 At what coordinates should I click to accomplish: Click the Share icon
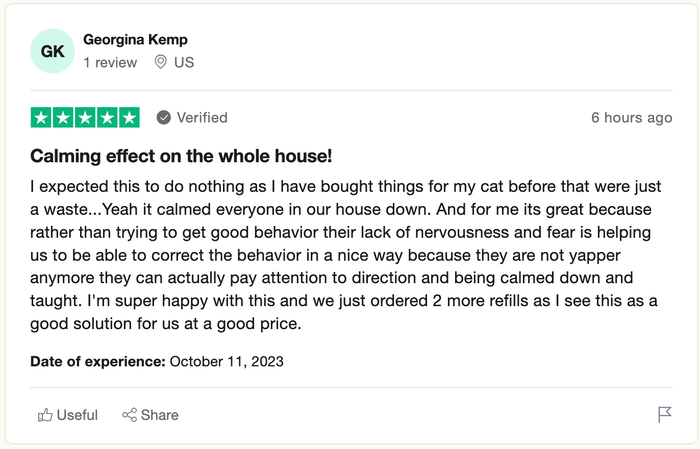pos(129,415)
